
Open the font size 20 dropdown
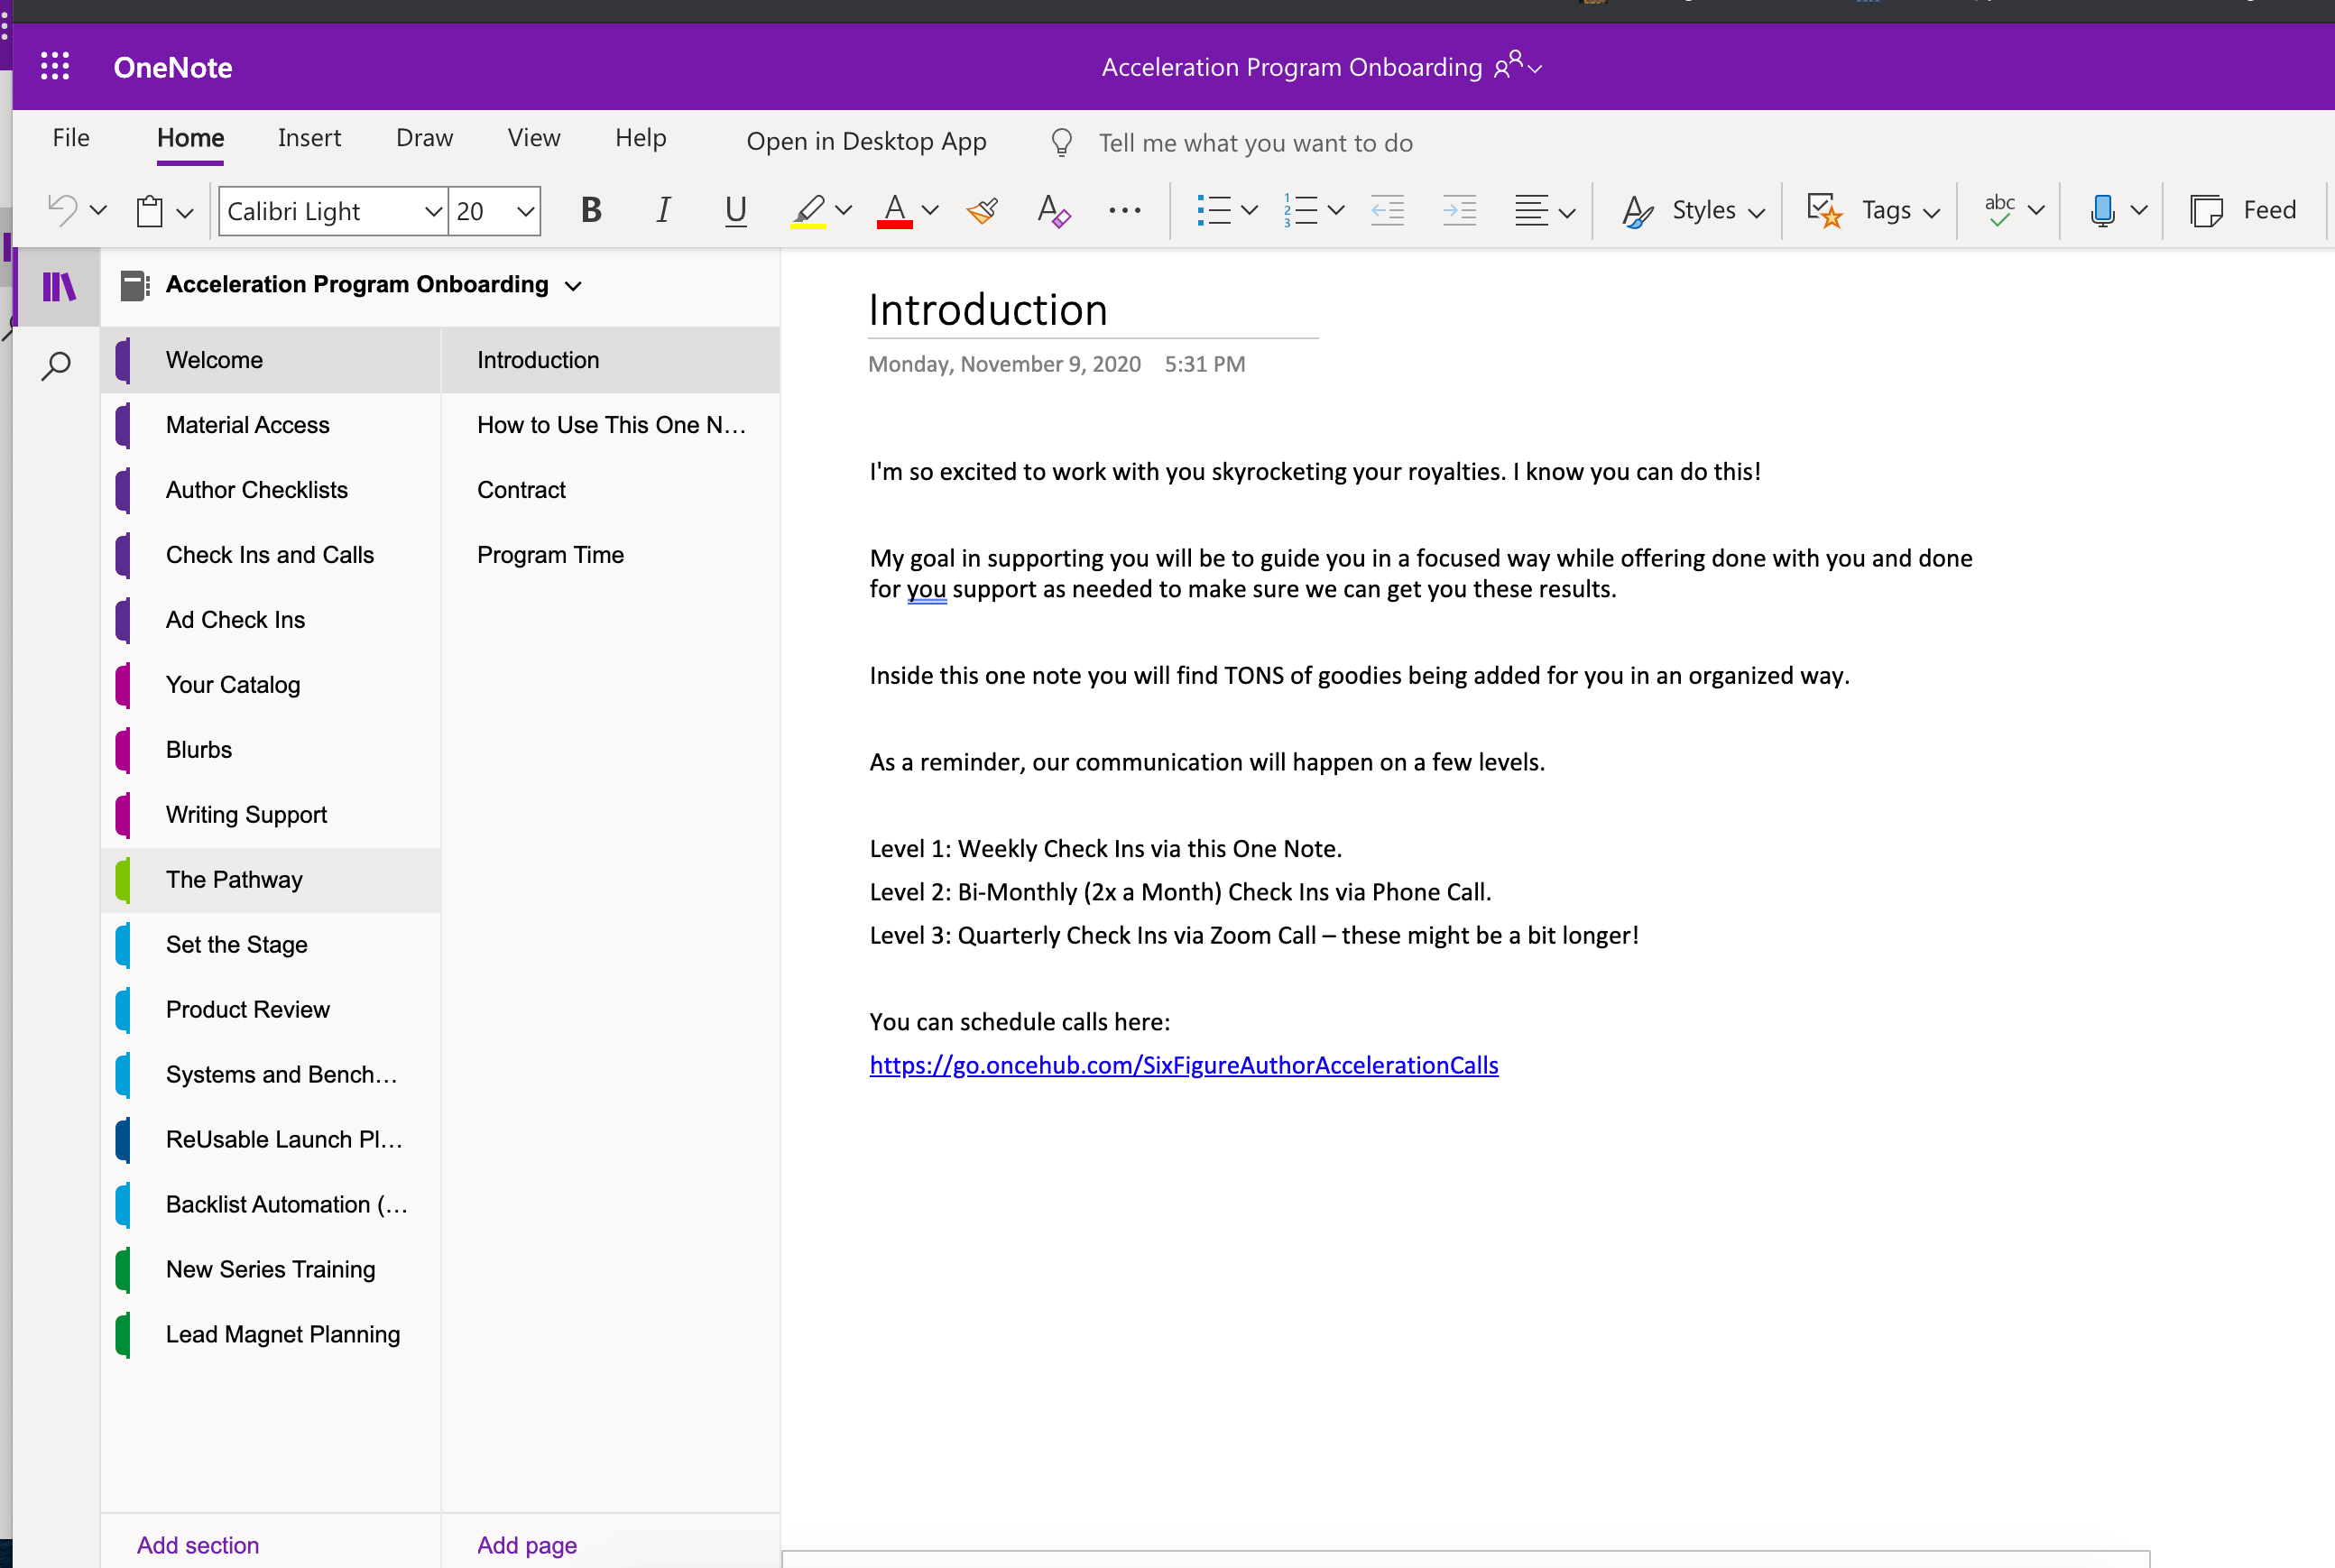(x=524, y=211)
